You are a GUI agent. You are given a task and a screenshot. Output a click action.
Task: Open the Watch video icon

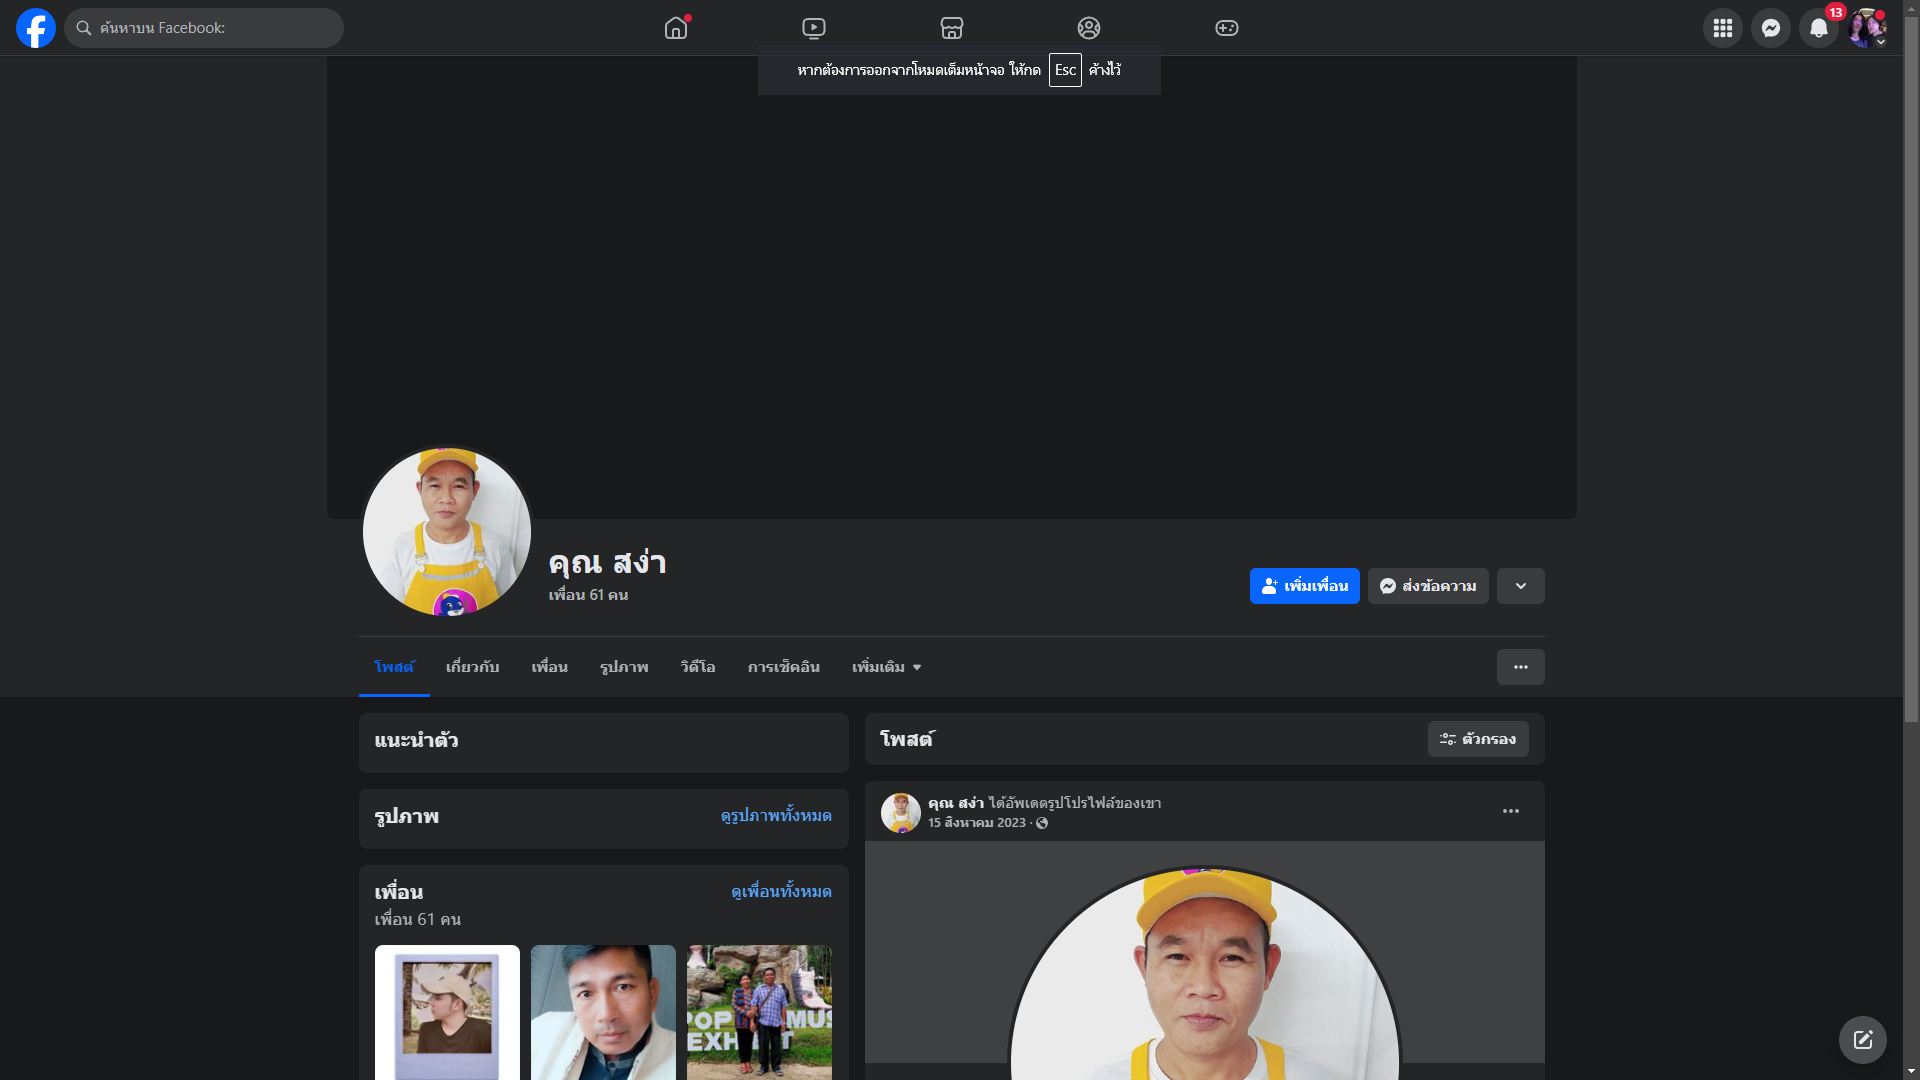[x=814, y=28]
